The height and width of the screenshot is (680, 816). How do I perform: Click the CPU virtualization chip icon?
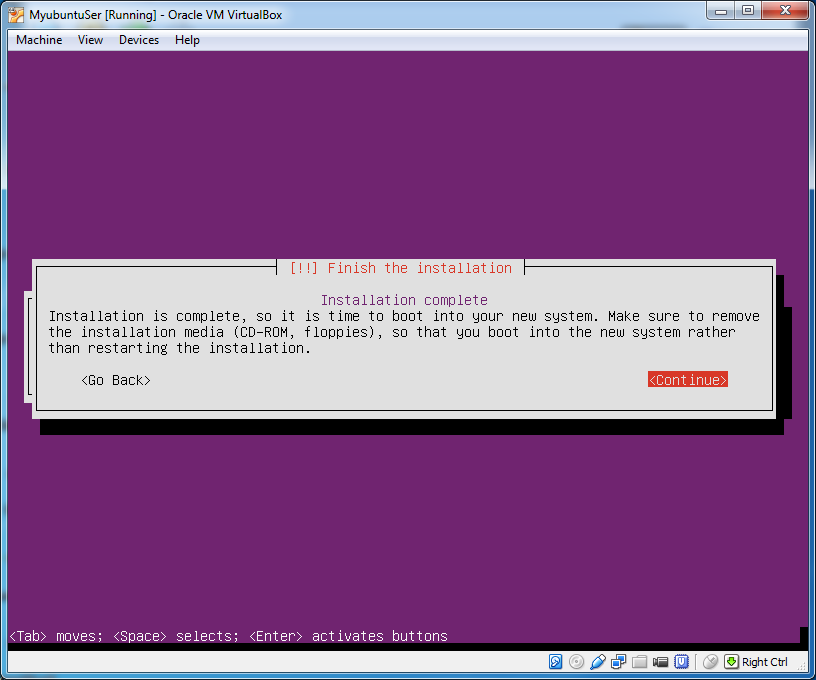pos(681,662)
